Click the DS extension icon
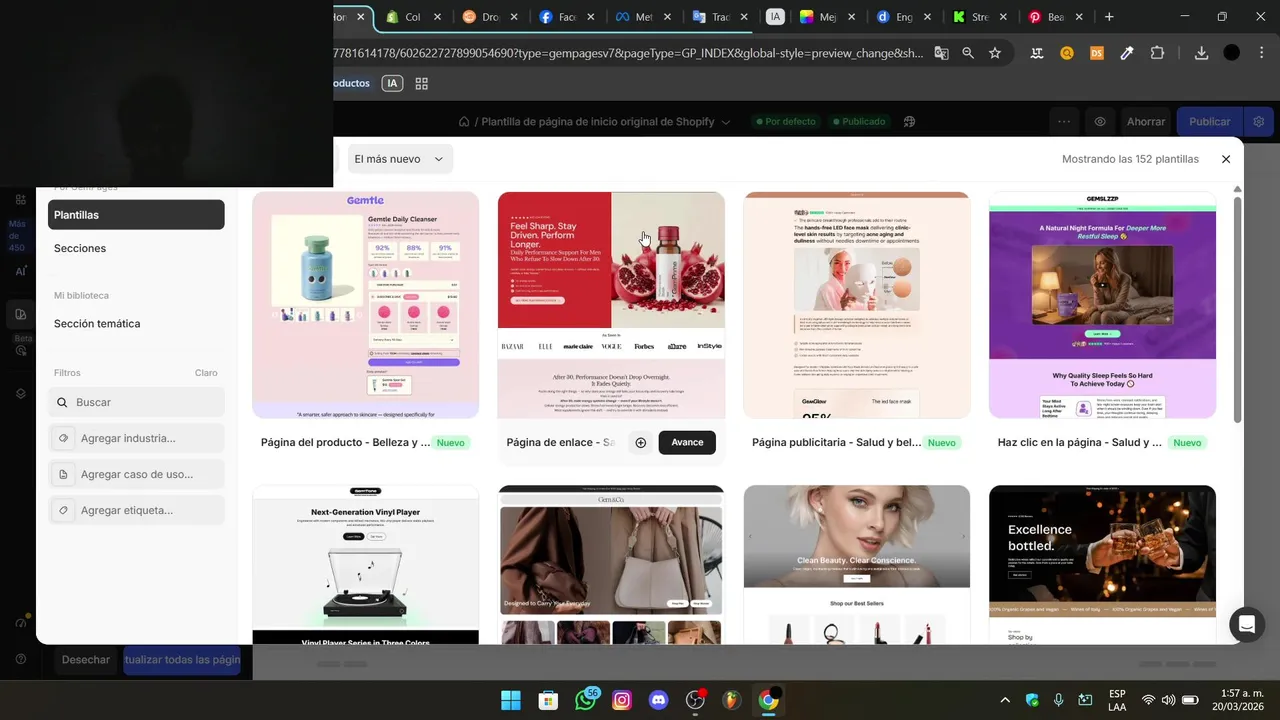Image resolution: width=1280 pixels, height=720 pixels. pyautogui.click(x=1097, y=53)
